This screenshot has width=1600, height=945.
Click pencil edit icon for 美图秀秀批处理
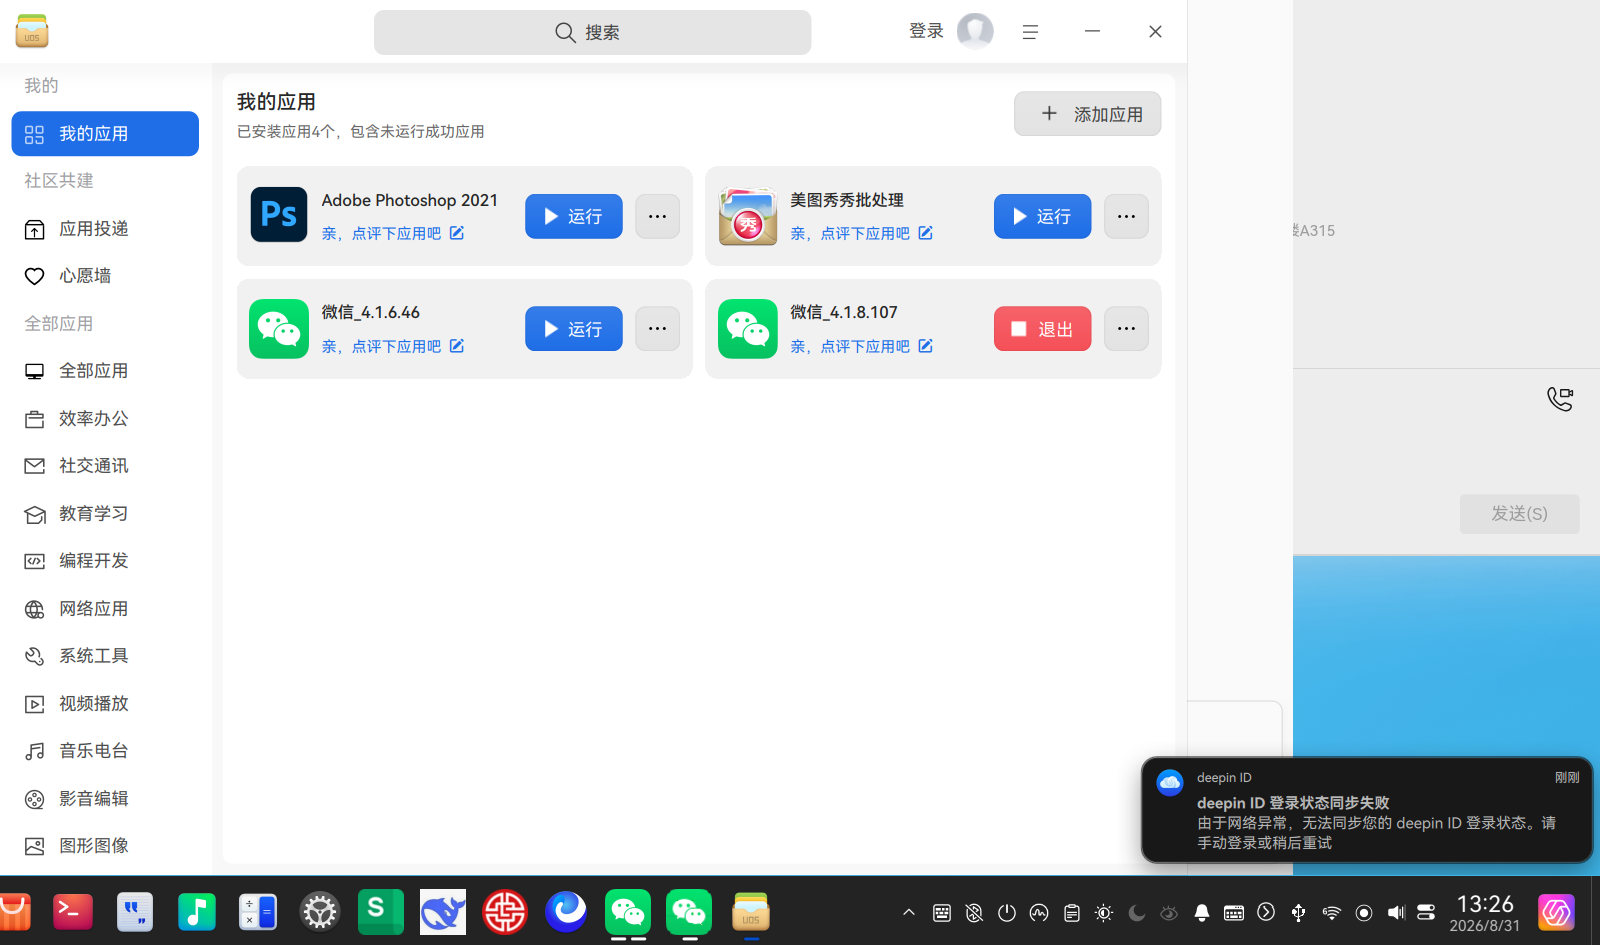(926, 233)
